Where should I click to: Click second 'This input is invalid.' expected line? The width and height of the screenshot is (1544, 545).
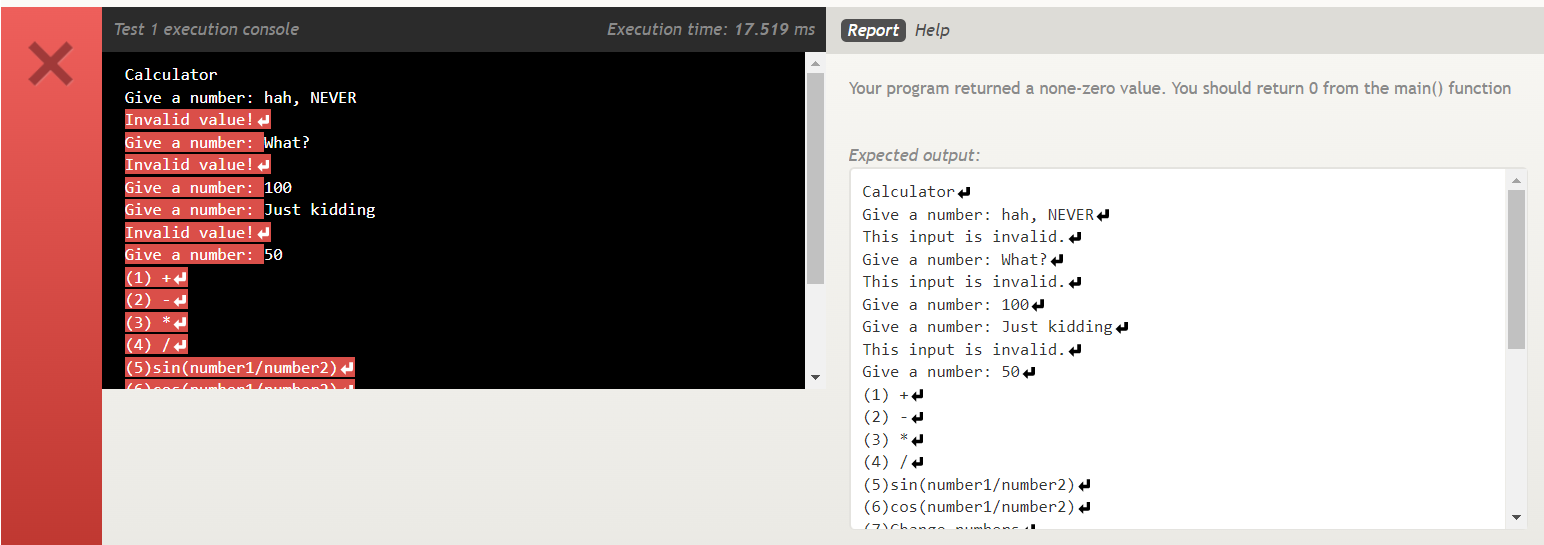[972, 281]
